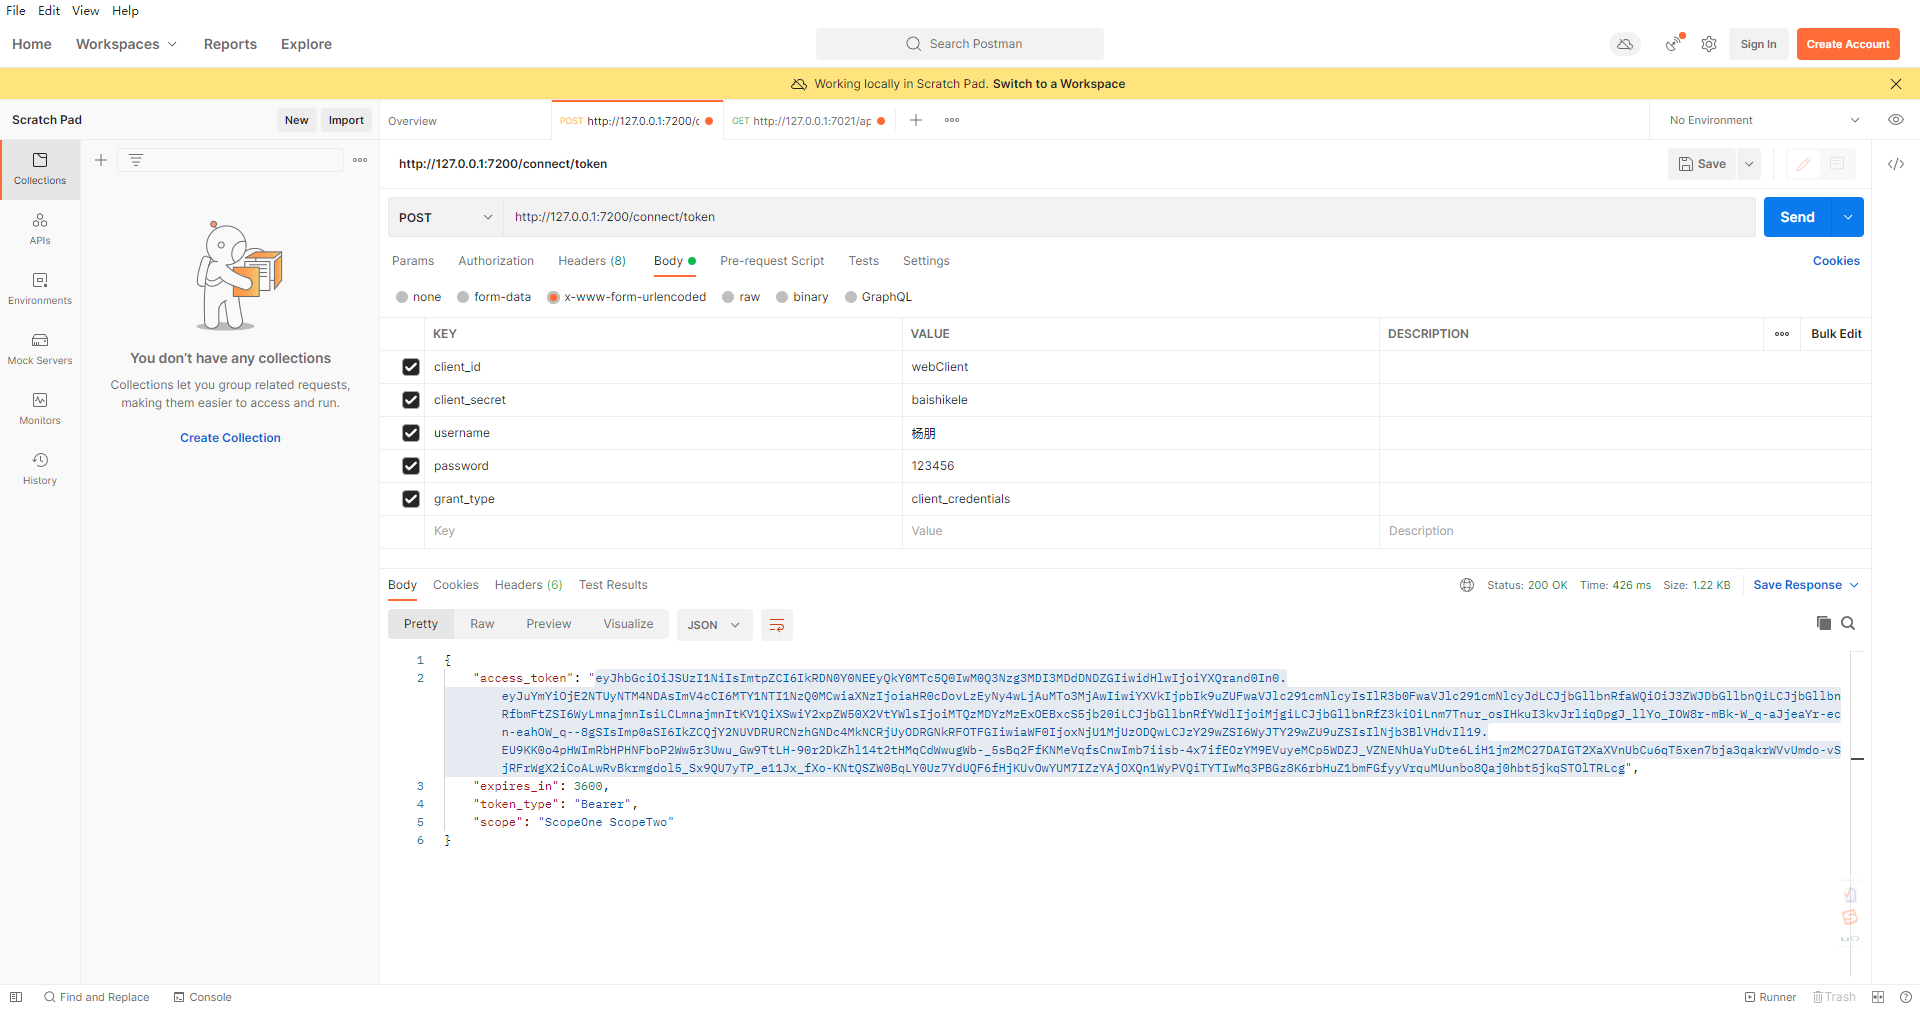Open the File menu

point(16,10)
